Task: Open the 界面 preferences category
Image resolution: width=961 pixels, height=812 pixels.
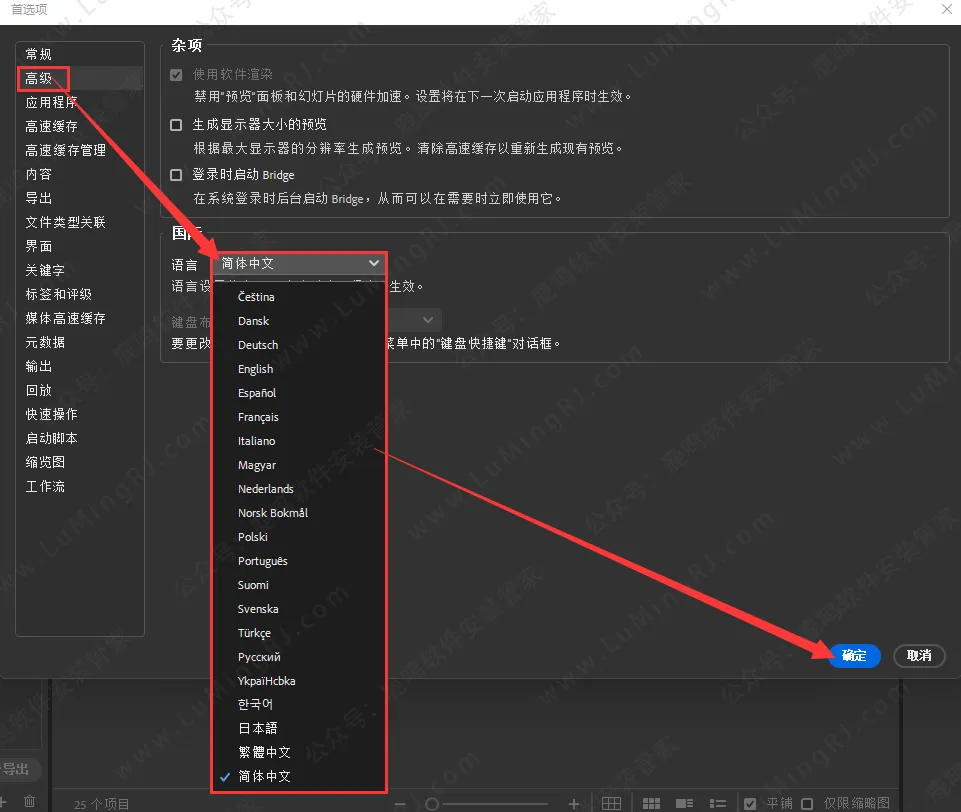Action: click(39, 246)
